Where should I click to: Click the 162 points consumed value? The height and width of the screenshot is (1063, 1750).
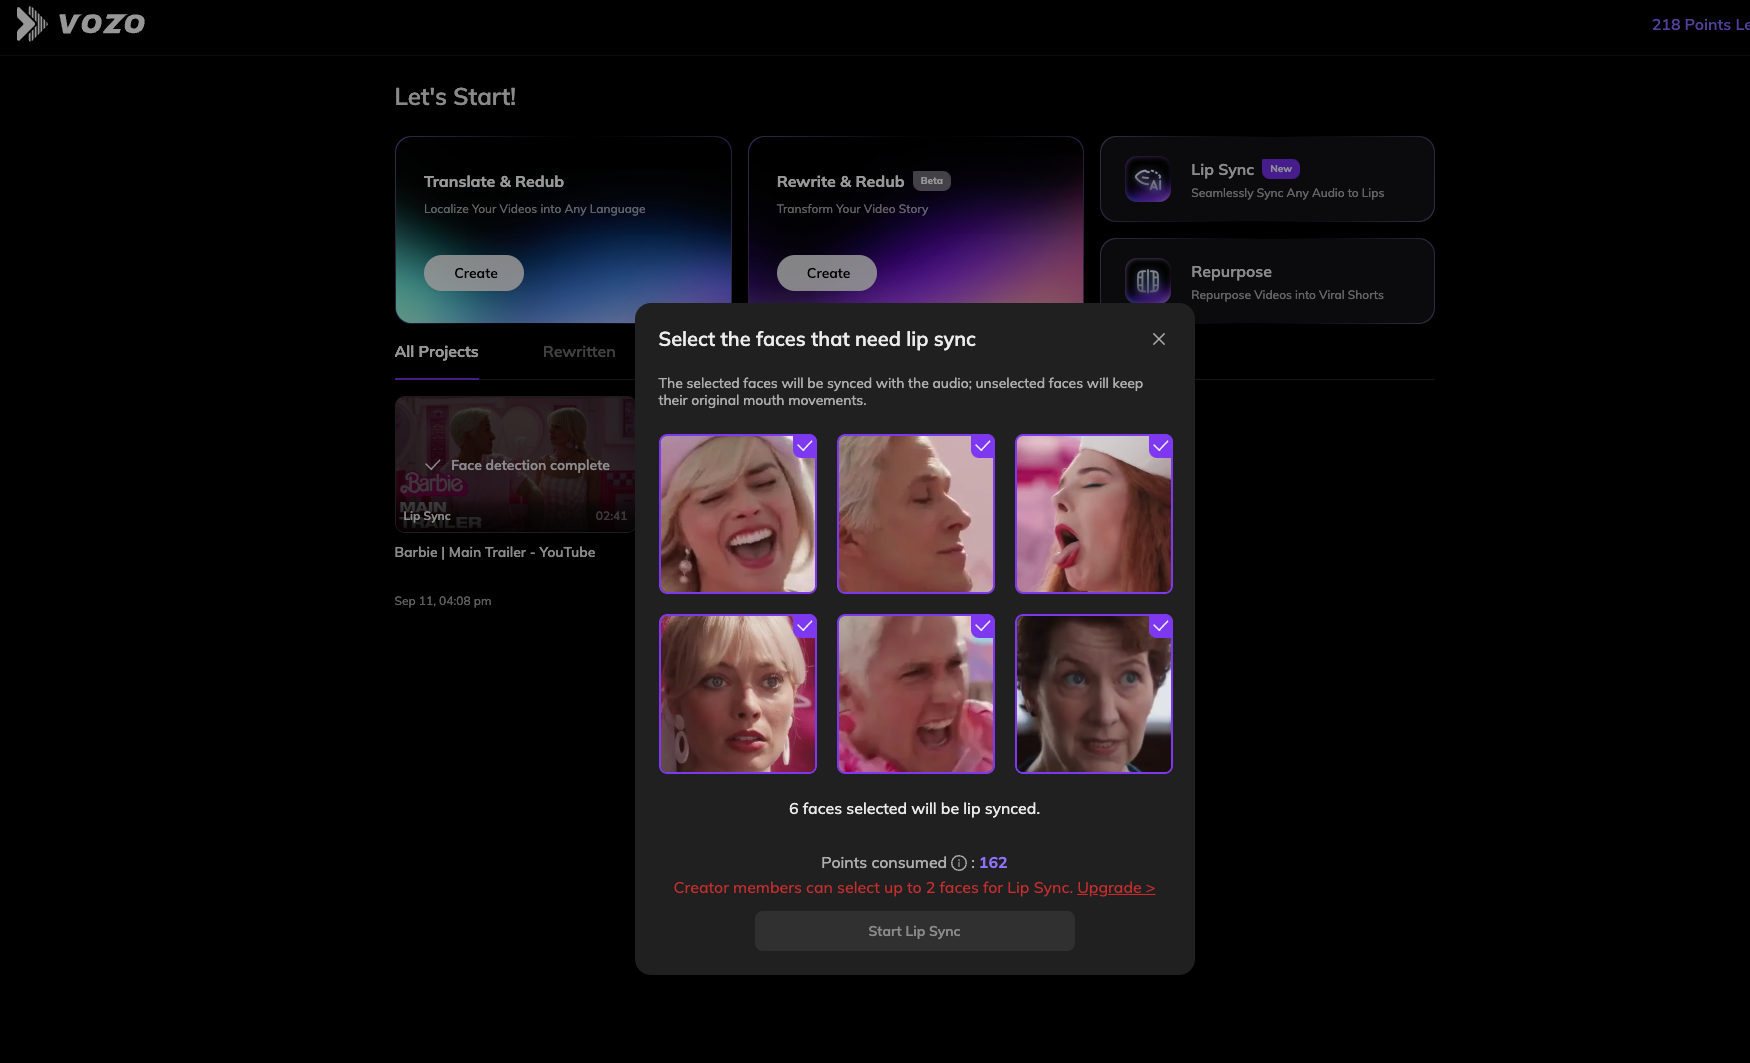(993, 862)
